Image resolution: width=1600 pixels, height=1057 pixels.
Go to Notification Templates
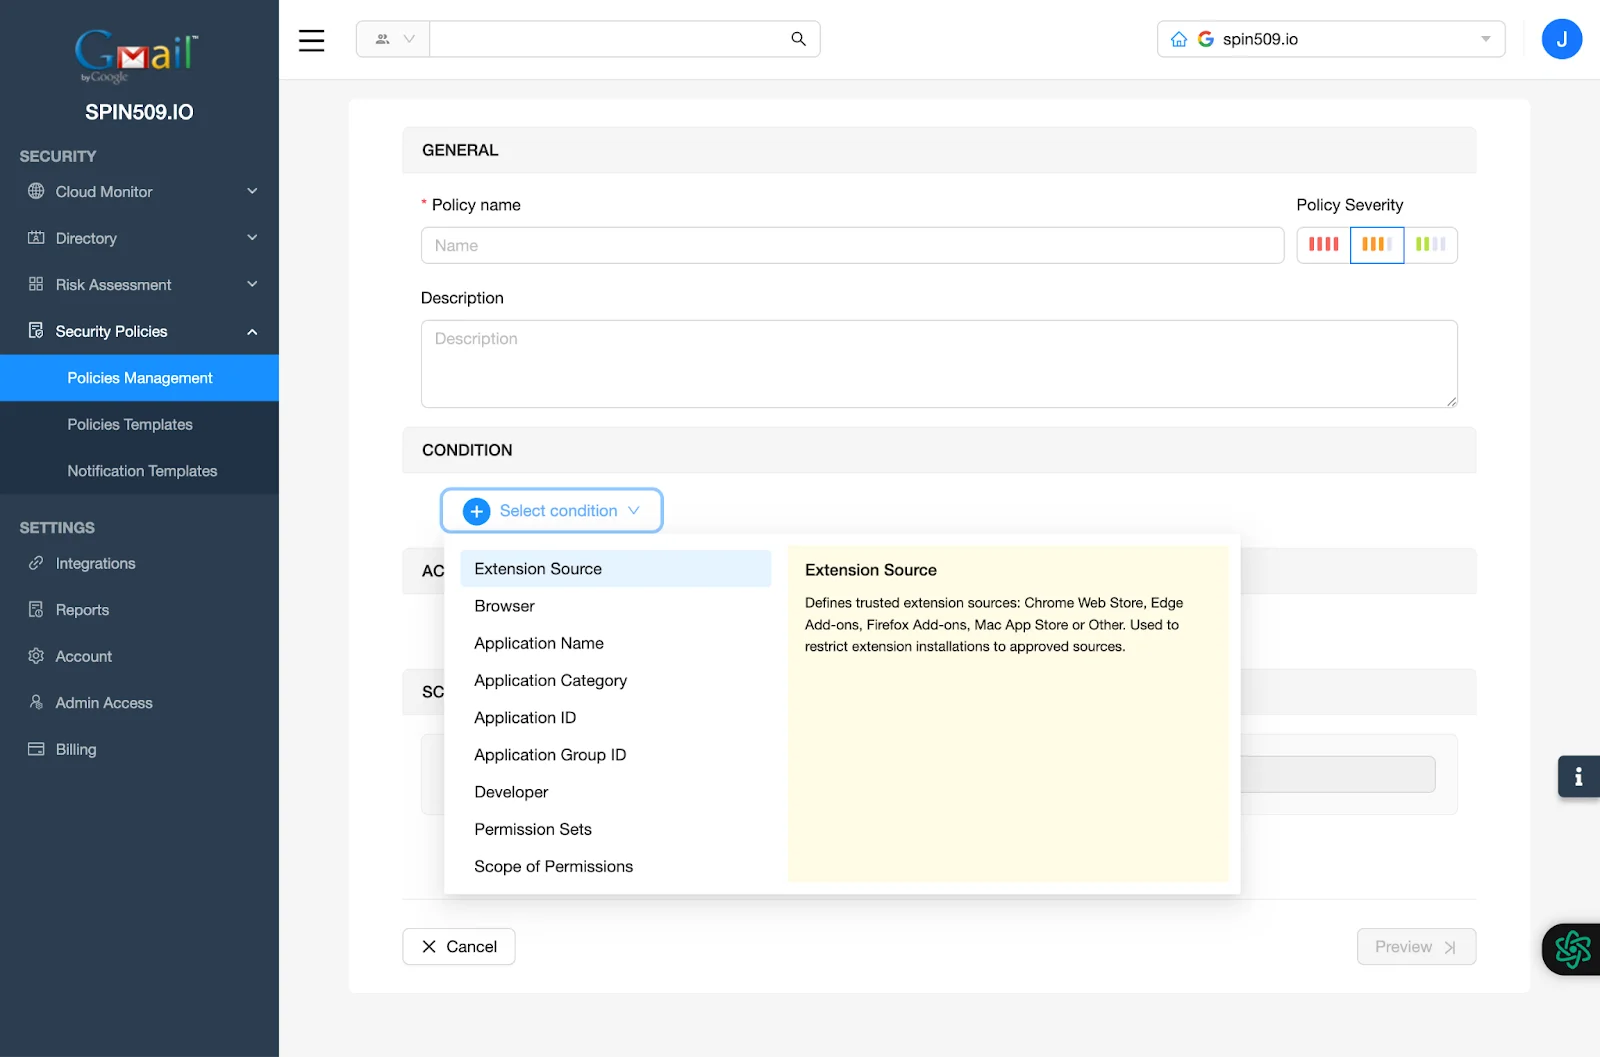142,470
